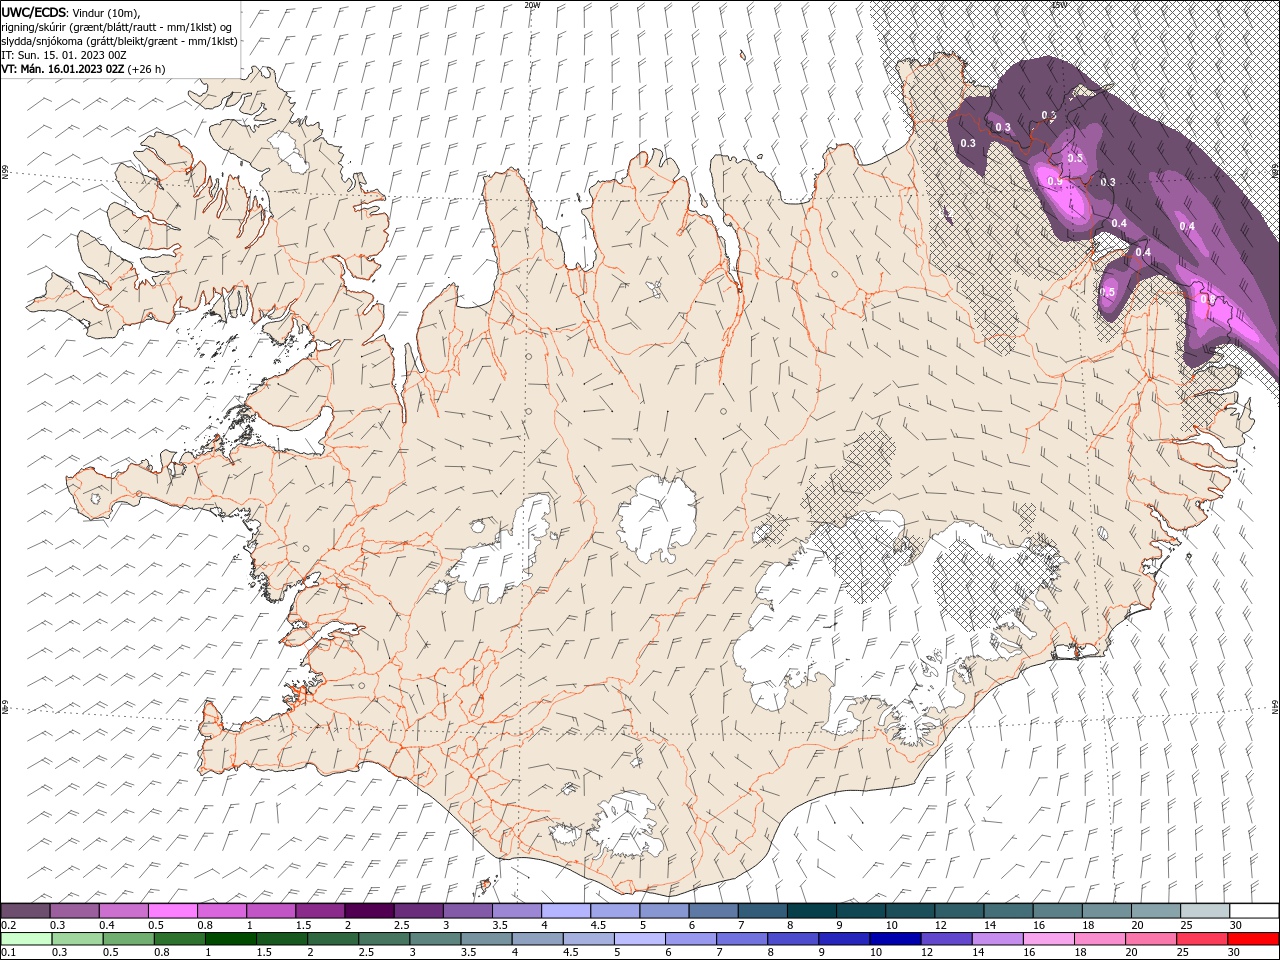Pick the violet 14 swatch in rain legend

[x=998, y=938]
